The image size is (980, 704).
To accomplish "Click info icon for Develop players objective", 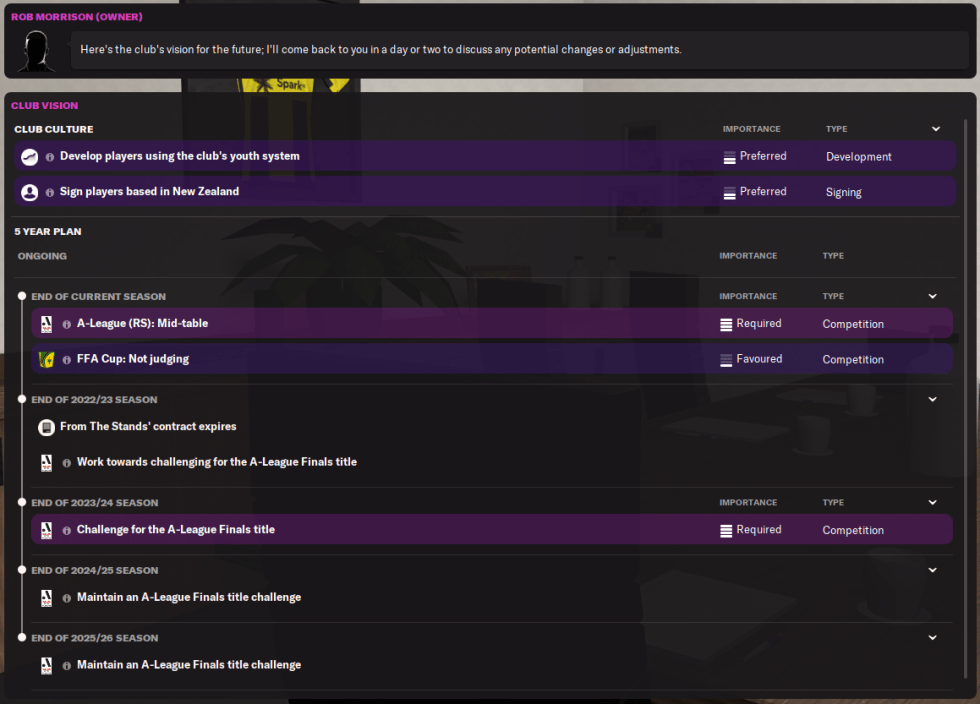I will click(x=50, y=157).
